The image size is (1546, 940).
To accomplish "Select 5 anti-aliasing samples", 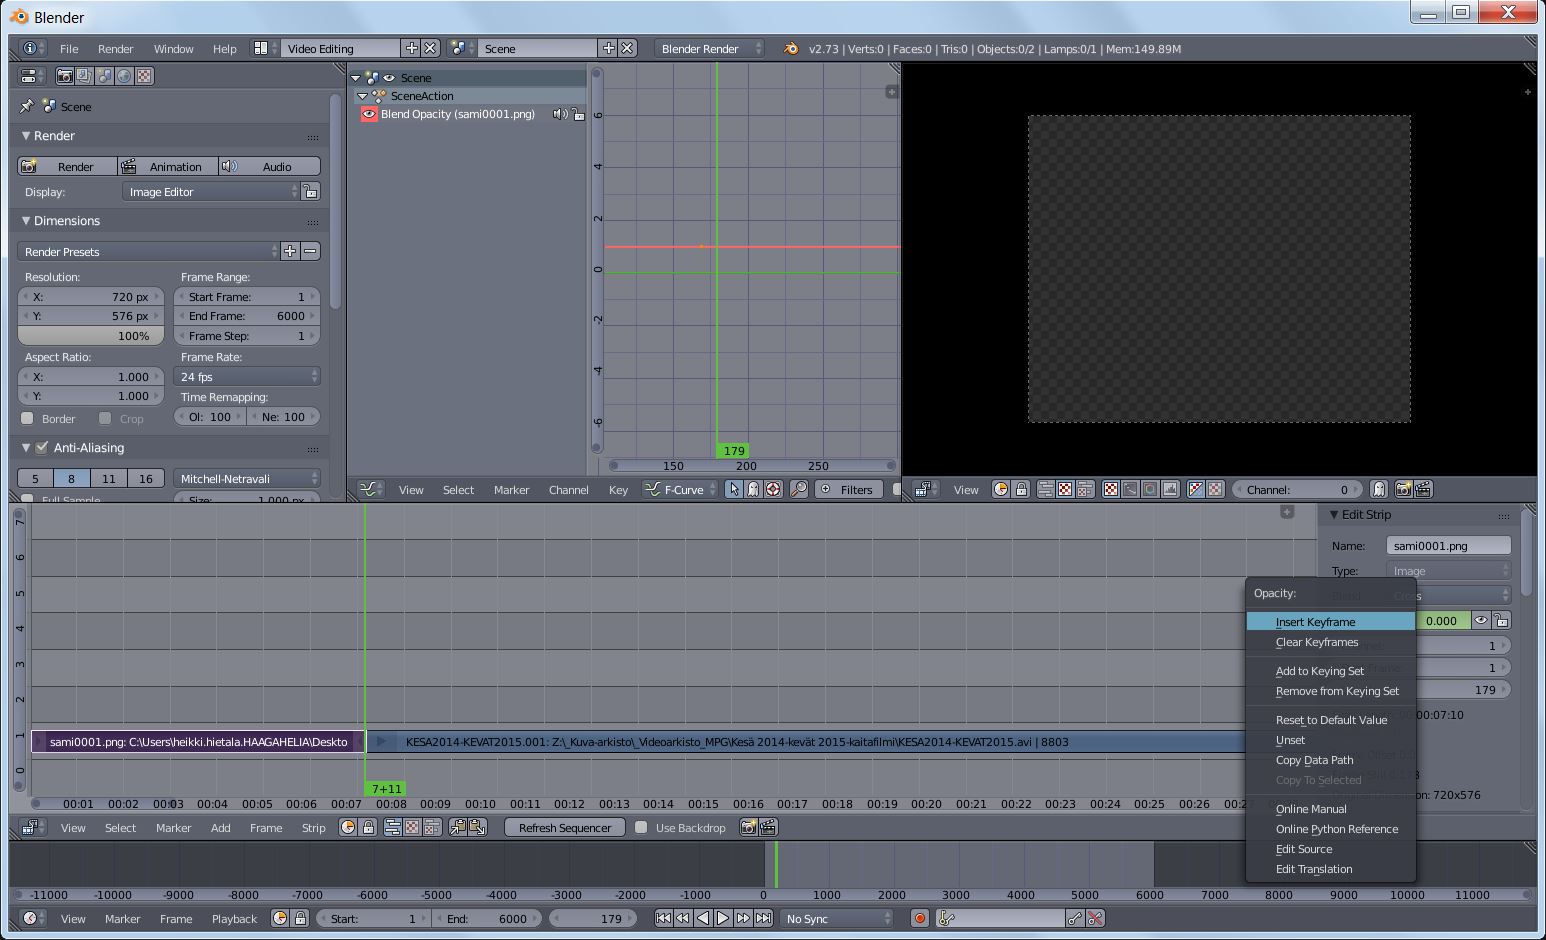I will (35, 478).
